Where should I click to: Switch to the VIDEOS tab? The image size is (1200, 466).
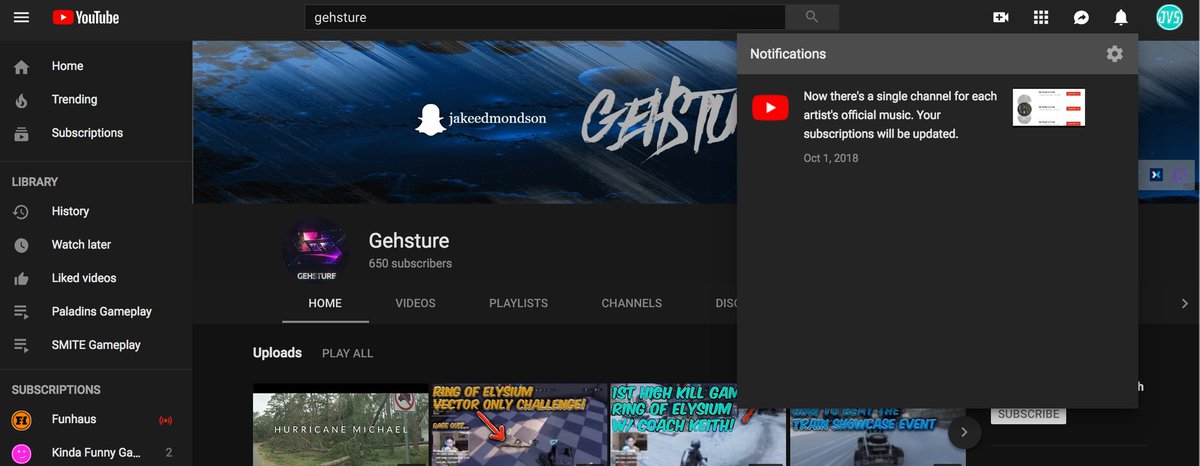click(415, 303)
